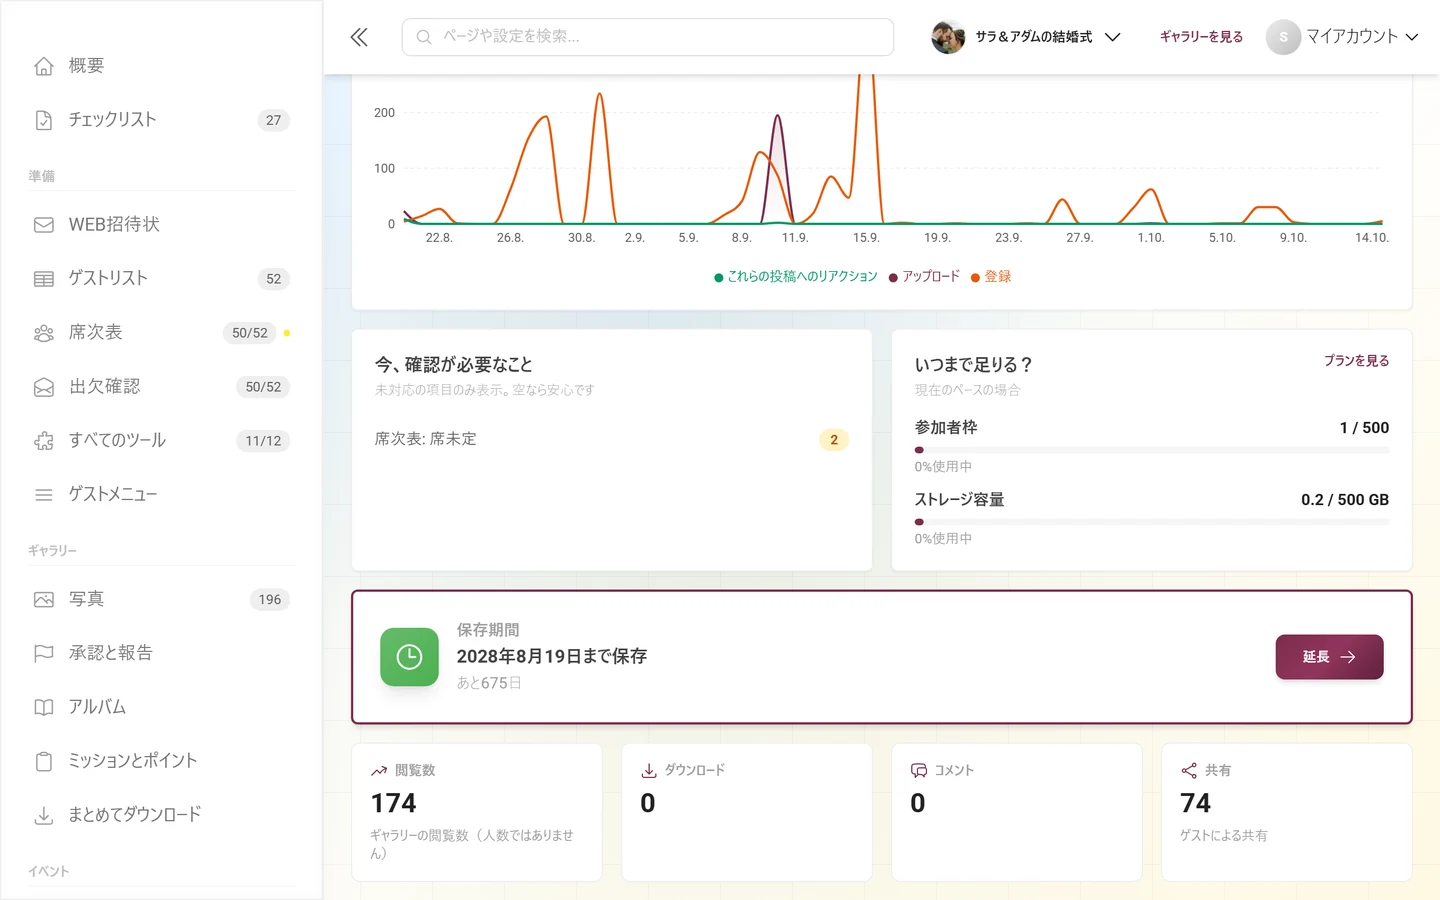This screenshot has width=1440, height=900.
Task: Toggle これらの投稿へのリアクション legend series
Action: [796, 277]
